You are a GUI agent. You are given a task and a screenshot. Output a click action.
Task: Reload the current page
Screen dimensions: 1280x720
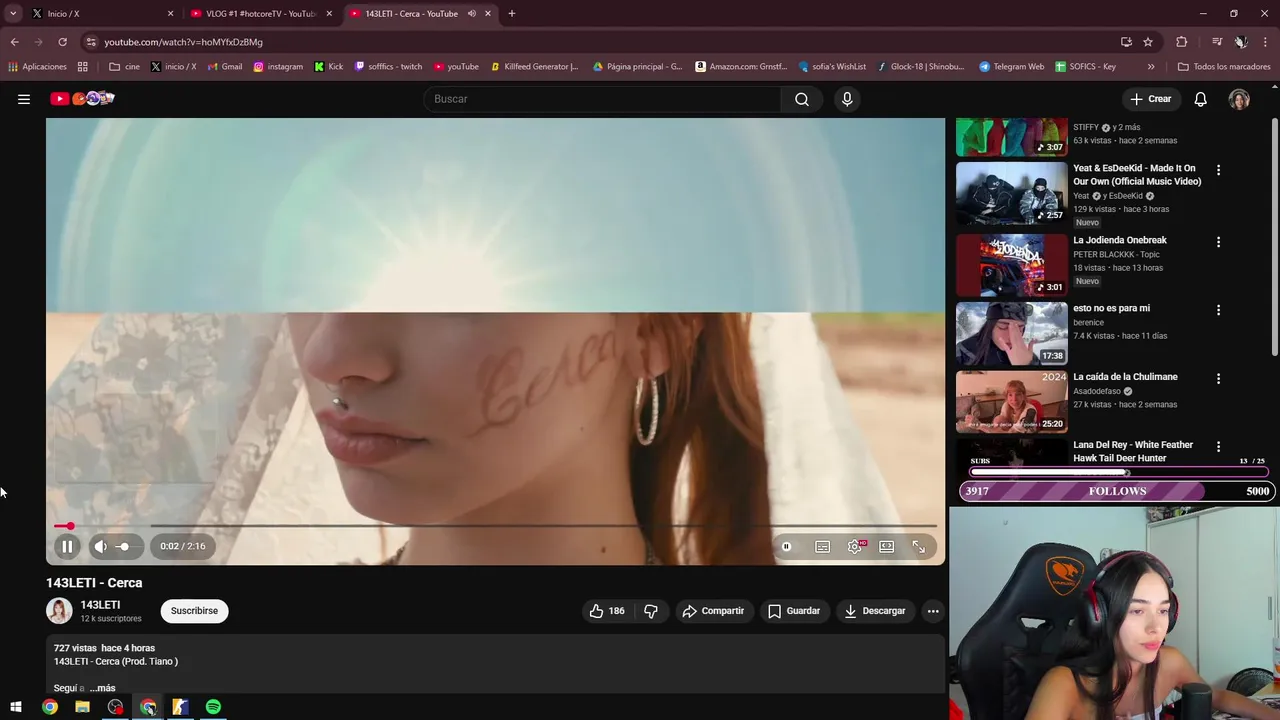click(62, 42)
